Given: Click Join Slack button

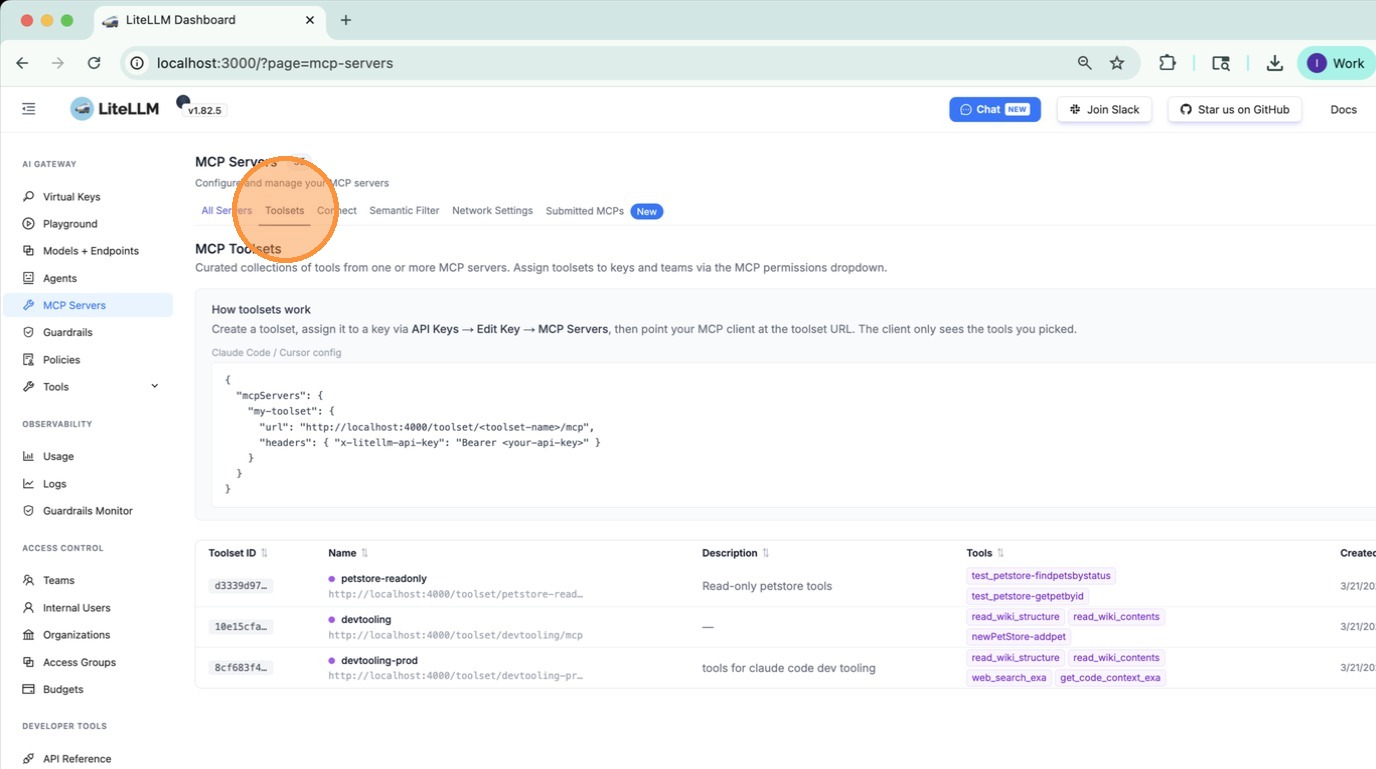Looking at the screenshot, I should (1104, 109).
